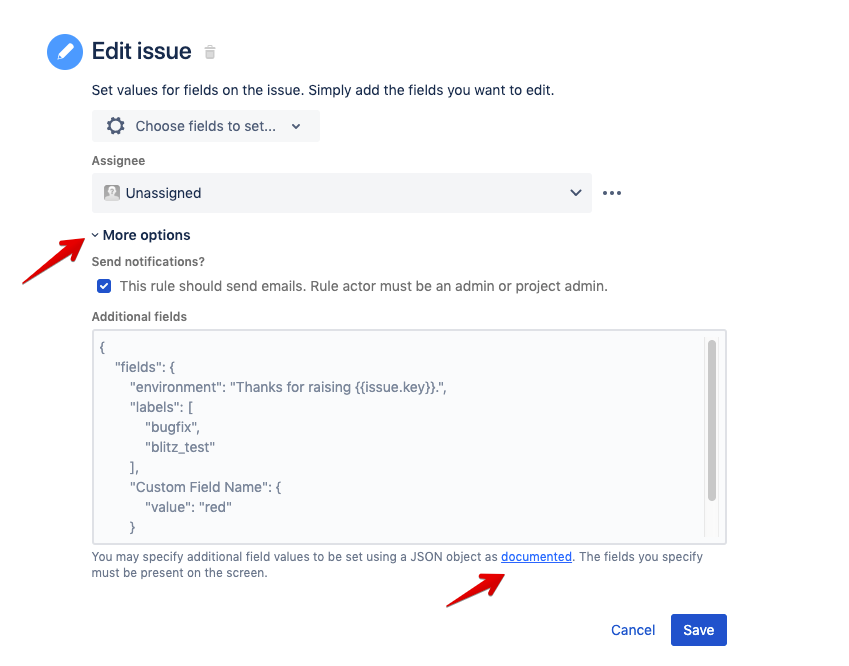849x666 pixels.
Task: Click Cancel to discard changes
Action: [x=632, y=630]
